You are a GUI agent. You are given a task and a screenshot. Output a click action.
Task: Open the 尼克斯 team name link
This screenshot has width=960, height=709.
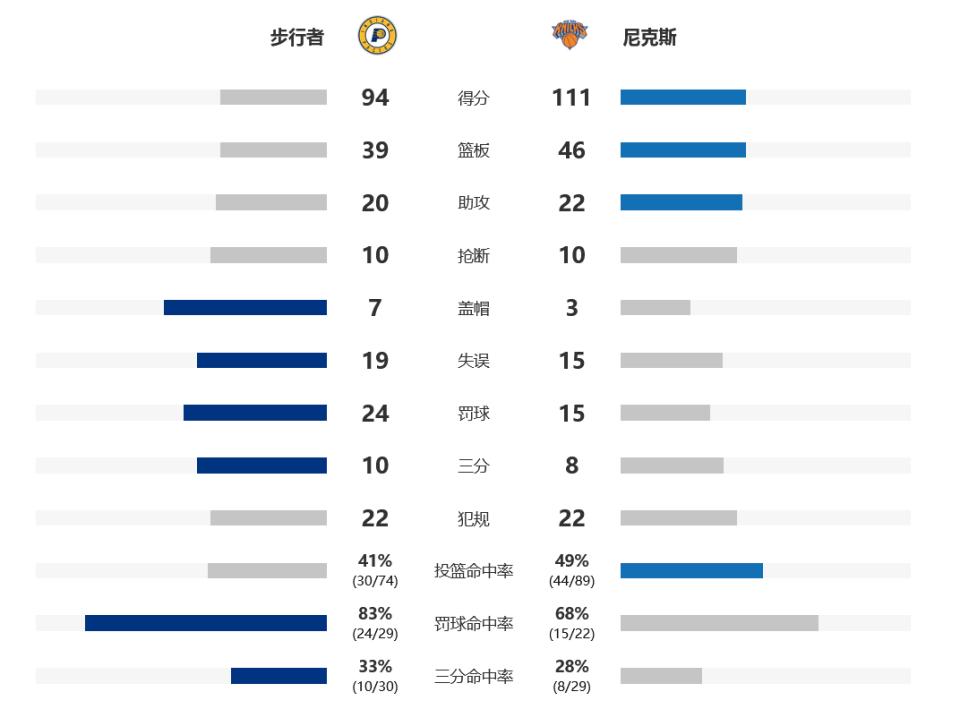(x=649, y=37)
